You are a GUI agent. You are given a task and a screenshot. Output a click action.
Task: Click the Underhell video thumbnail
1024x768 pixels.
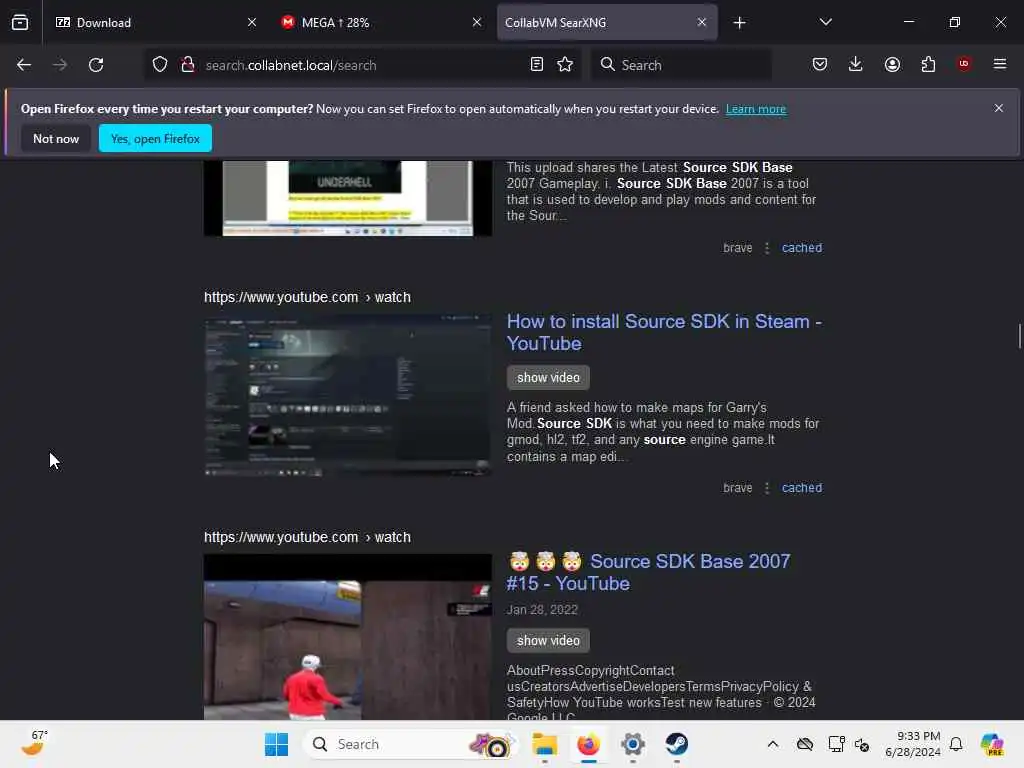[x=347, y=198]
